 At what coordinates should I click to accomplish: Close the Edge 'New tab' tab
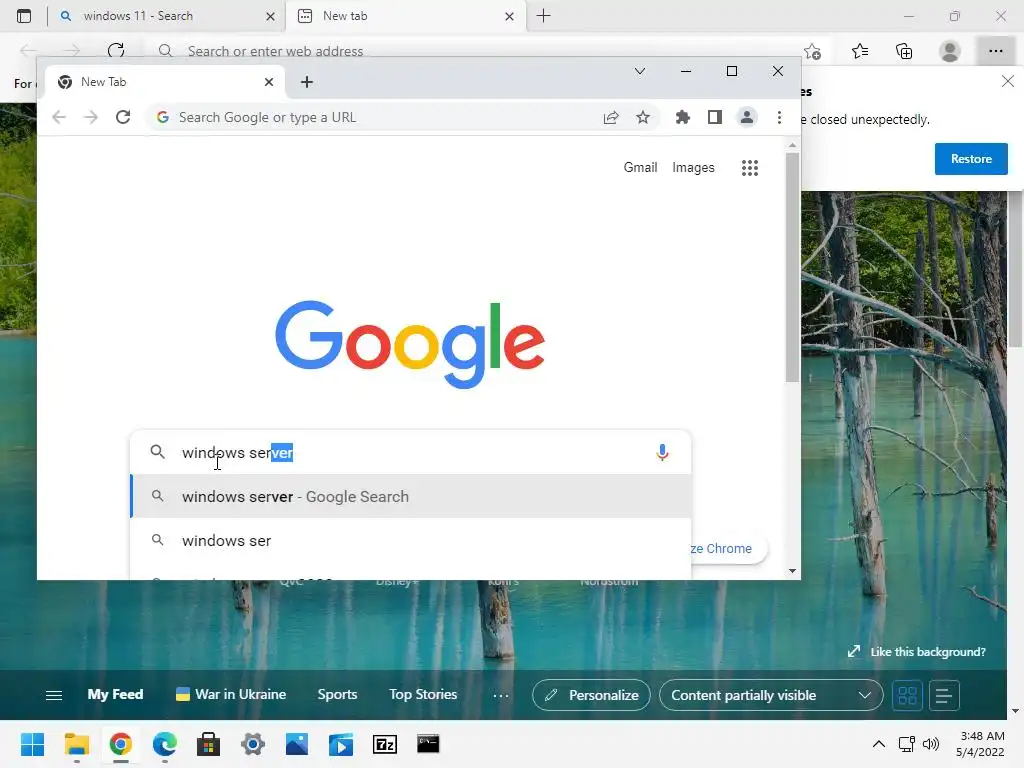pos(509,16)
